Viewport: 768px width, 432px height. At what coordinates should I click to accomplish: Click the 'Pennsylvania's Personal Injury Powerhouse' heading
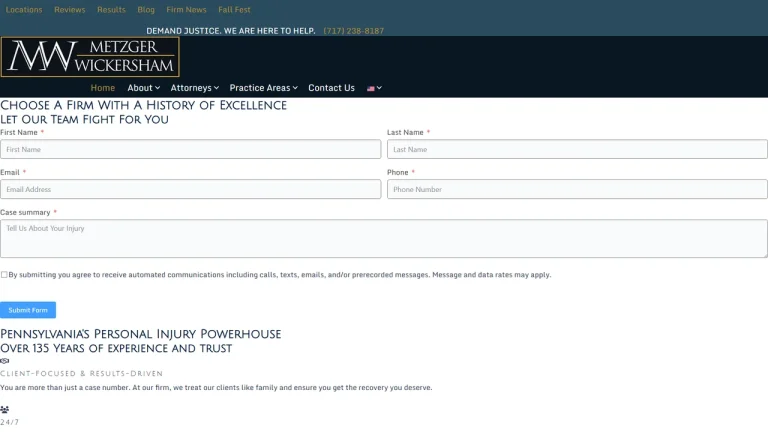coord(141,334)
